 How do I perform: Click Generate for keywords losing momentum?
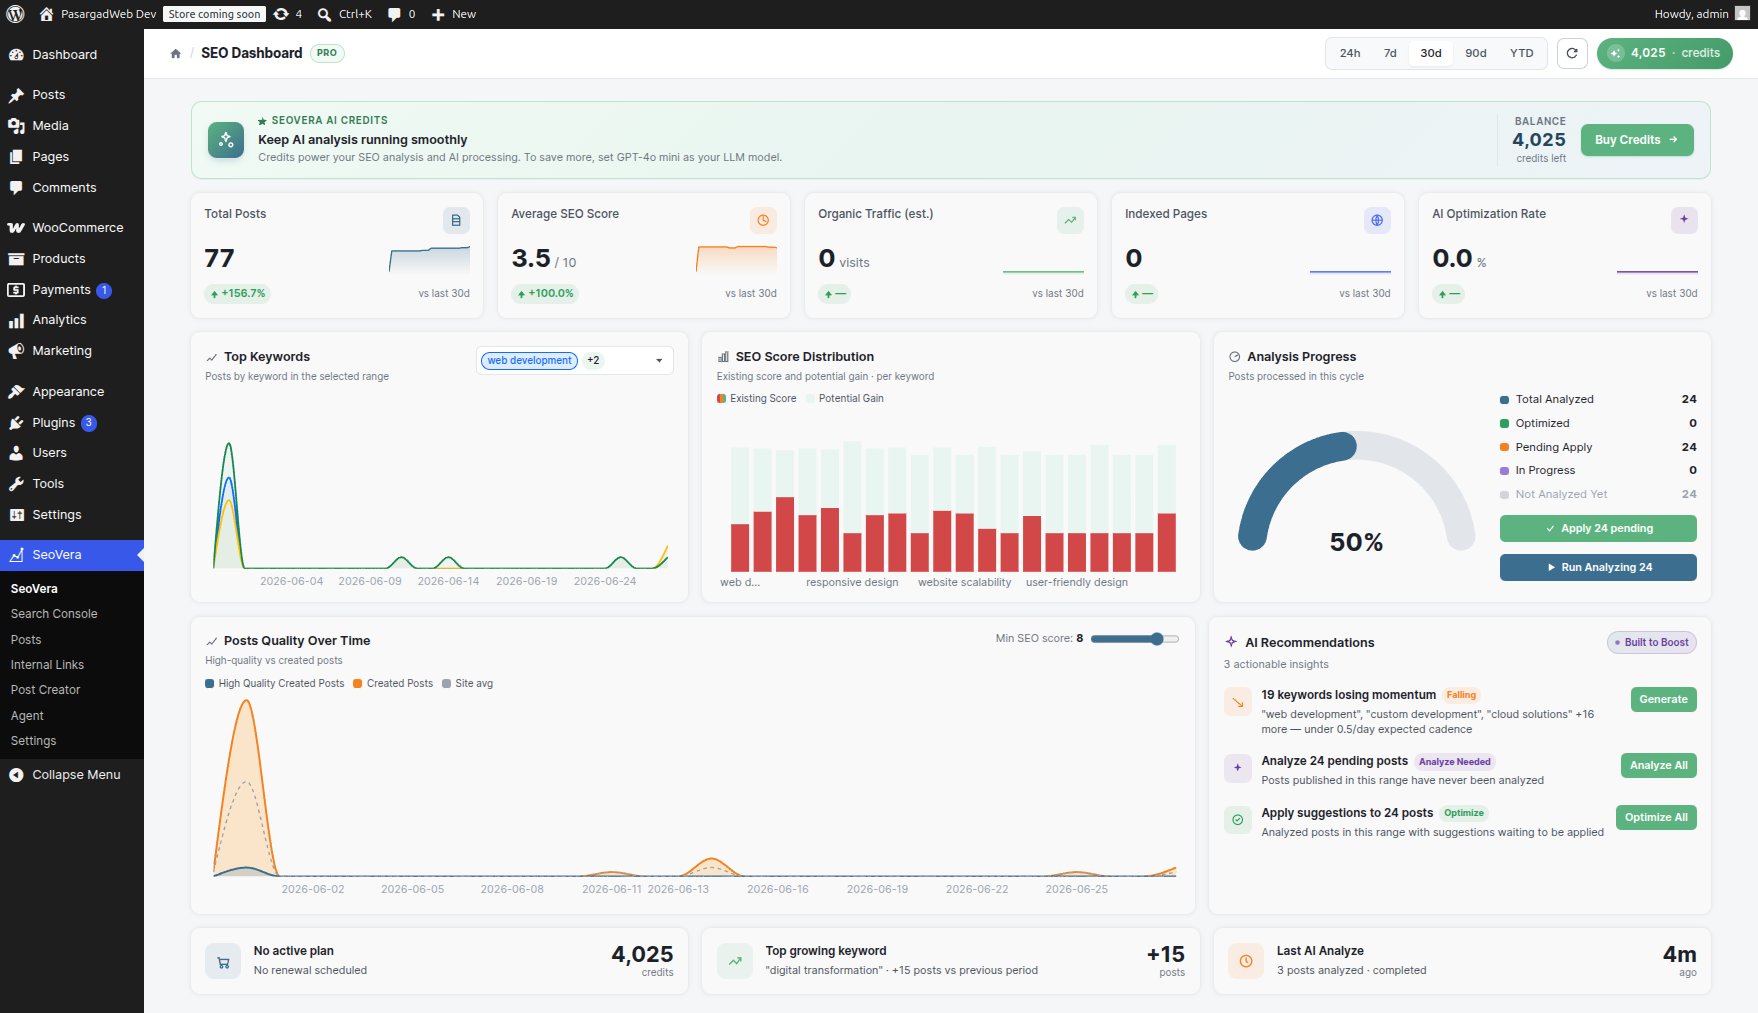click(x=1663, y=700)
